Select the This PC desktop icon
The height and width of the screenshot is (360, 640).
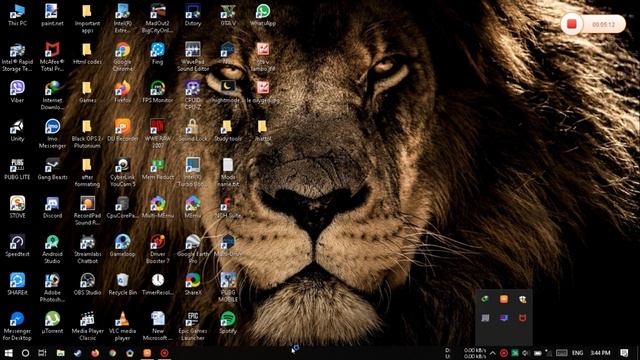[x=17, y=15]
